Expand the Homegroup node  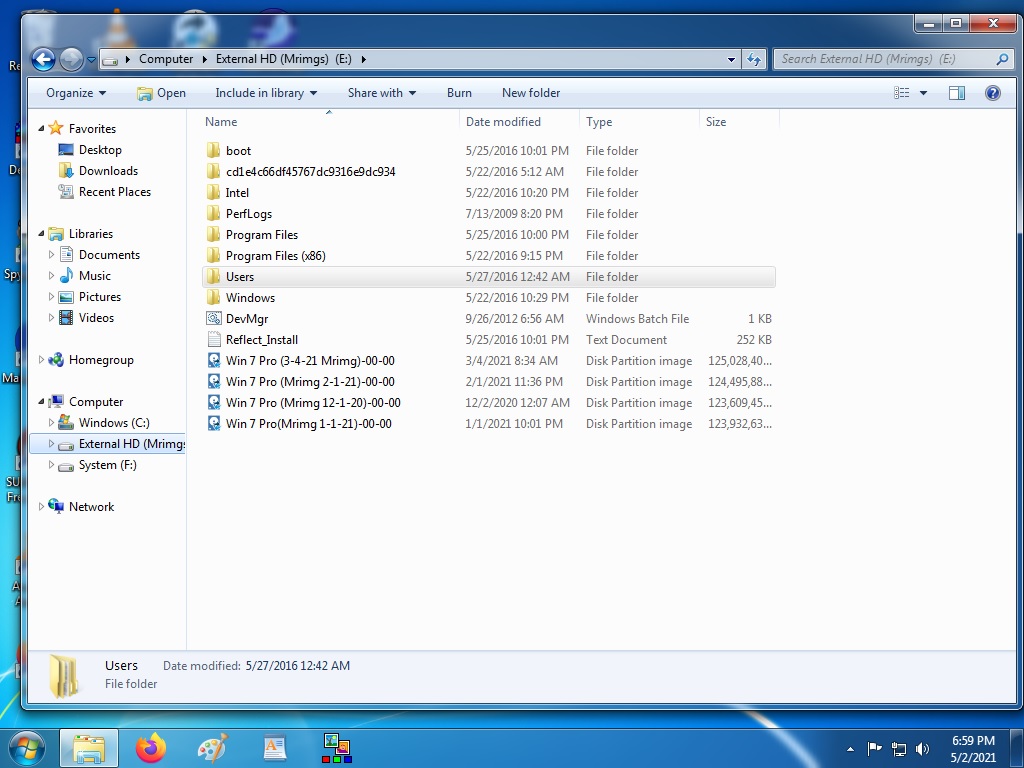[x=41, y=360]
